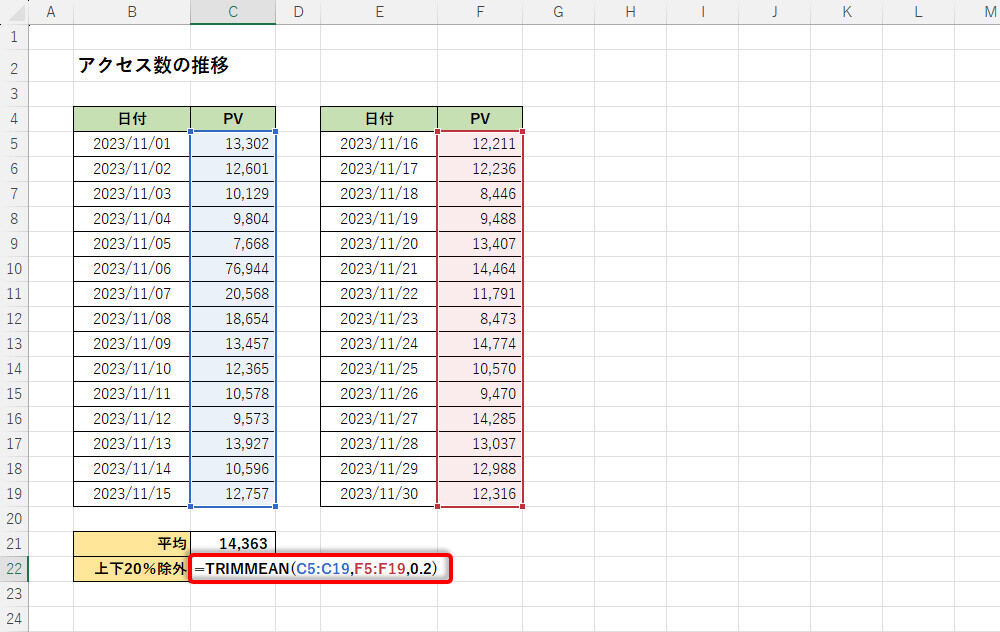Select cell with date 2023/11/28

click(x=379, y=443)
